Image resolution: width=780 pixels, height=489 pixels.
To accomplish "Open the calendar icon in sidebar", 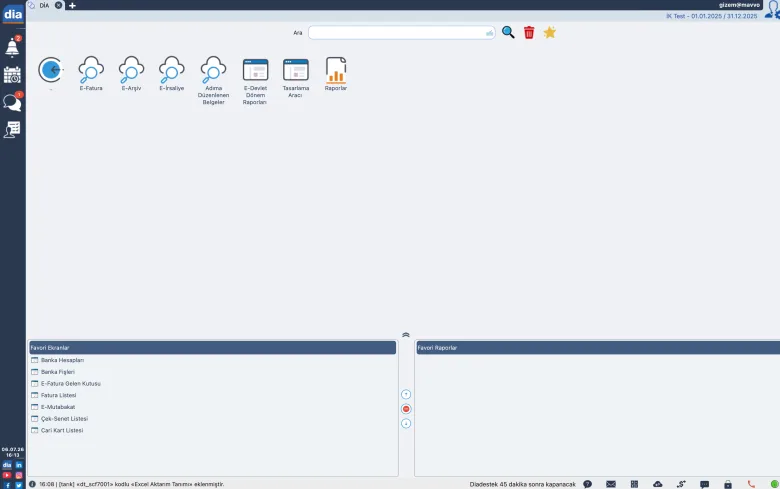I will tap(12, 75).
